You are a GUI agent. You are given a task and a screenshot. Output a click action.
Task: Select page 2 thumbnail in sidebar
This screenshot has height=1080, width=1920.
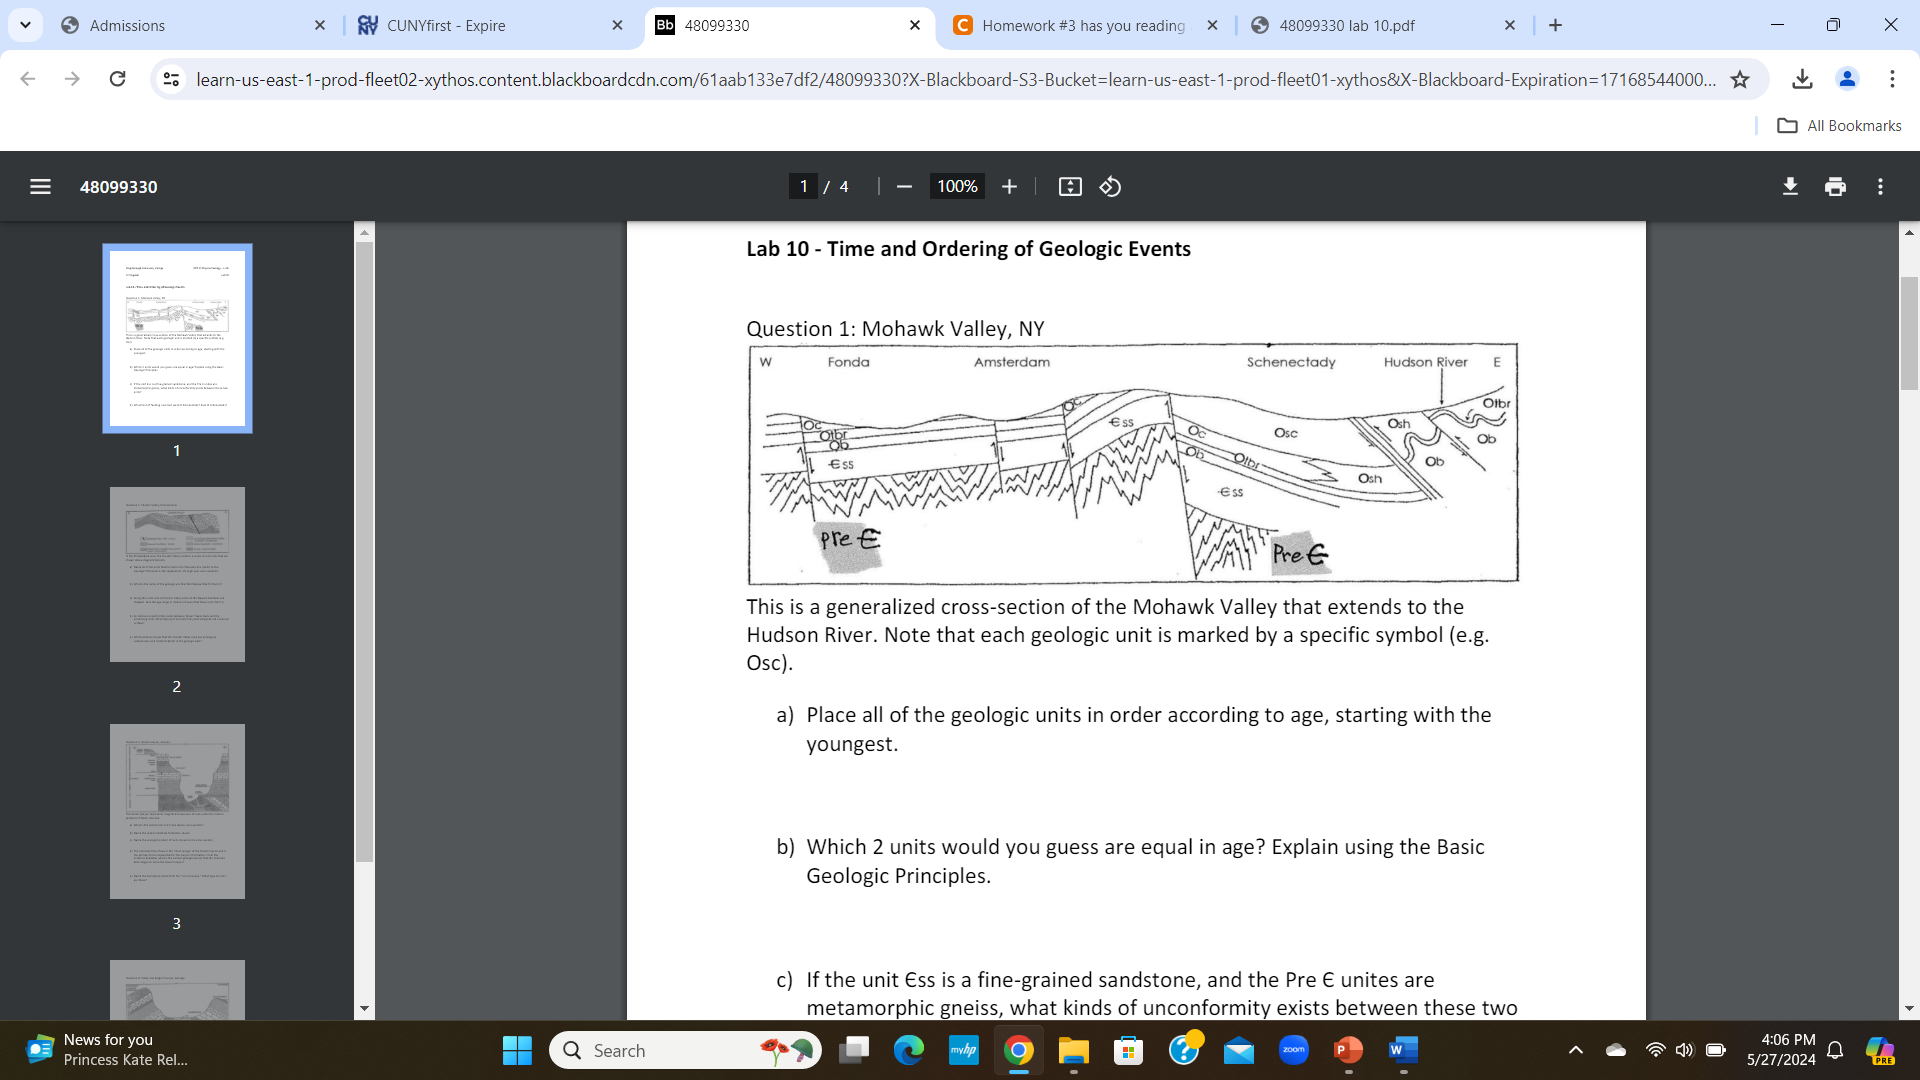[177, 574]
